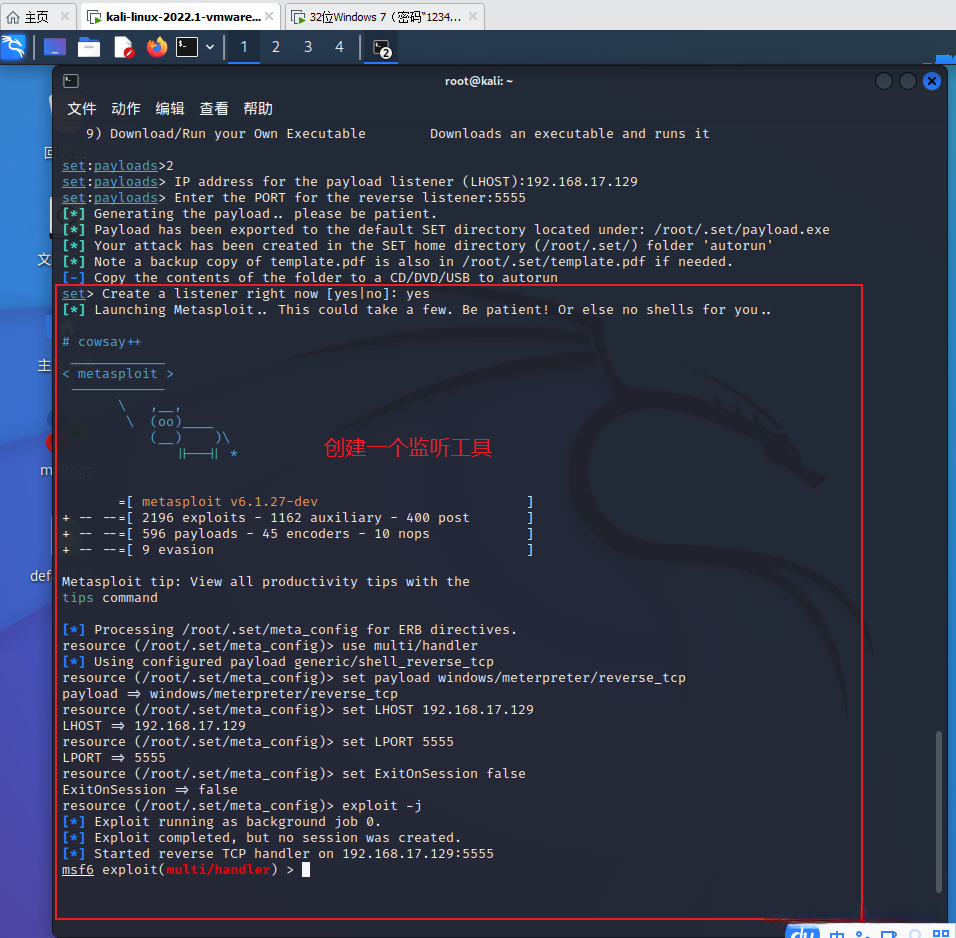Click 'use multi/handler' command text
This screenshot has width=956, height=938.
coord(410,645)
